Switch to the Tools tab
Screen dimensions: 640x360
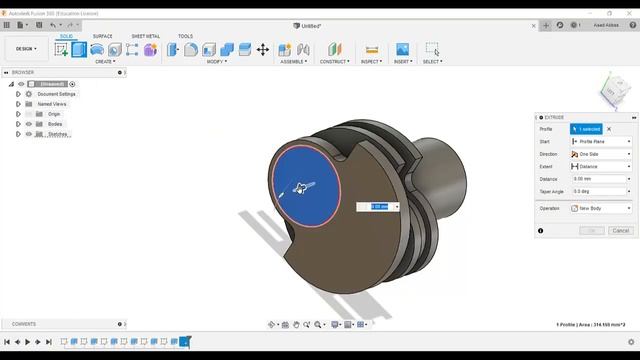click(x=185, y=36)
